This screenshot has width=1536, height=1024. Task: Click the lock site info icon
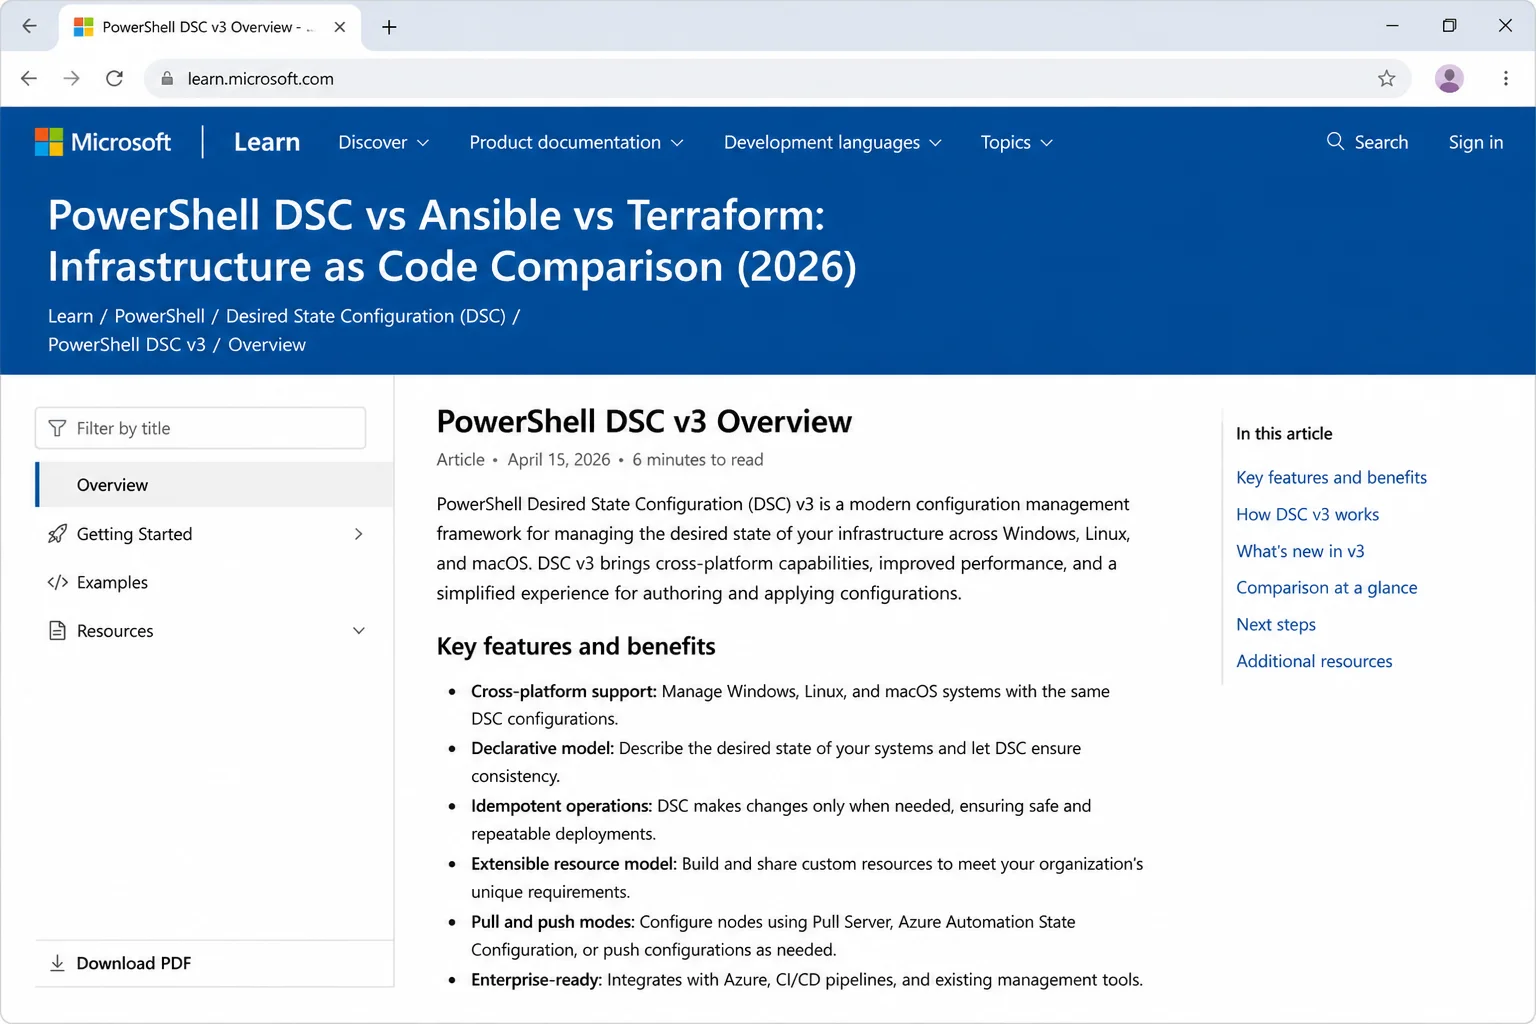tap(167, 78)
